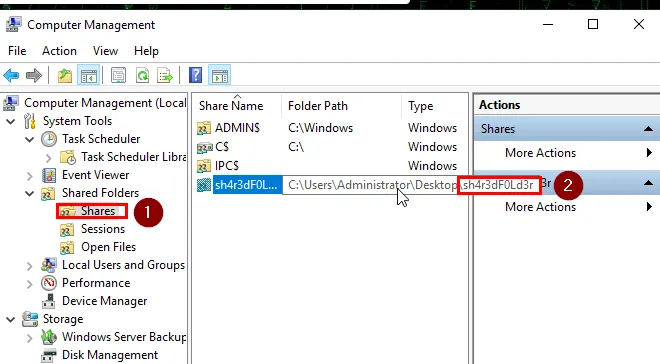This screenshot has height=364, width=660.
Task: Click the sh4r3dF0L share row icon
Action: tap(204, 185)
